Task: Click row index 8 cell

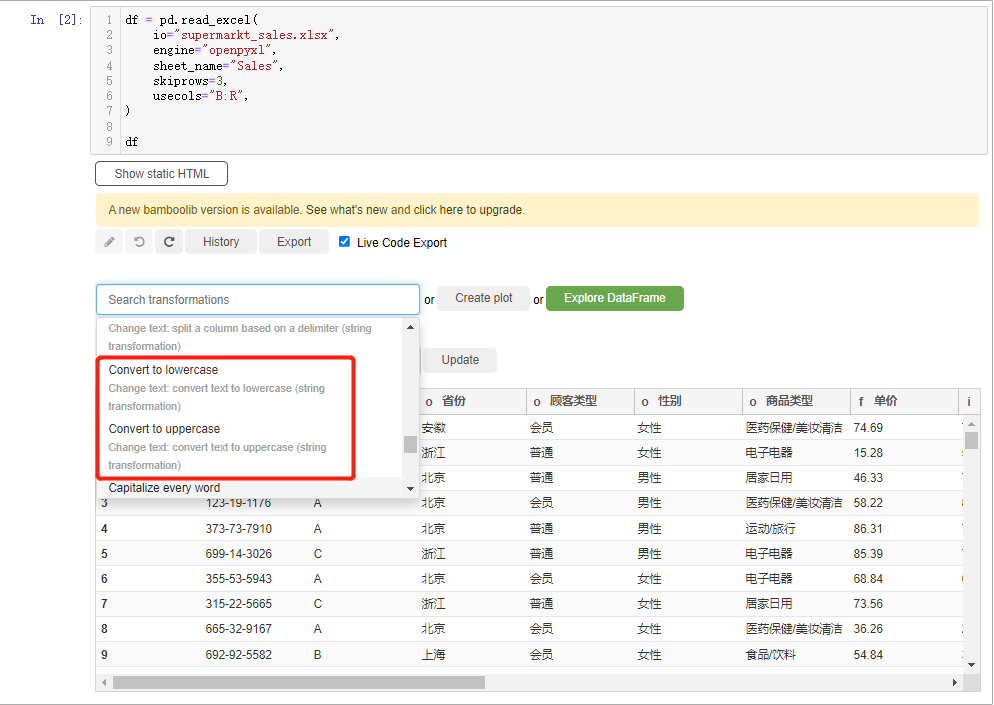Action: click(x=104, y=629)
